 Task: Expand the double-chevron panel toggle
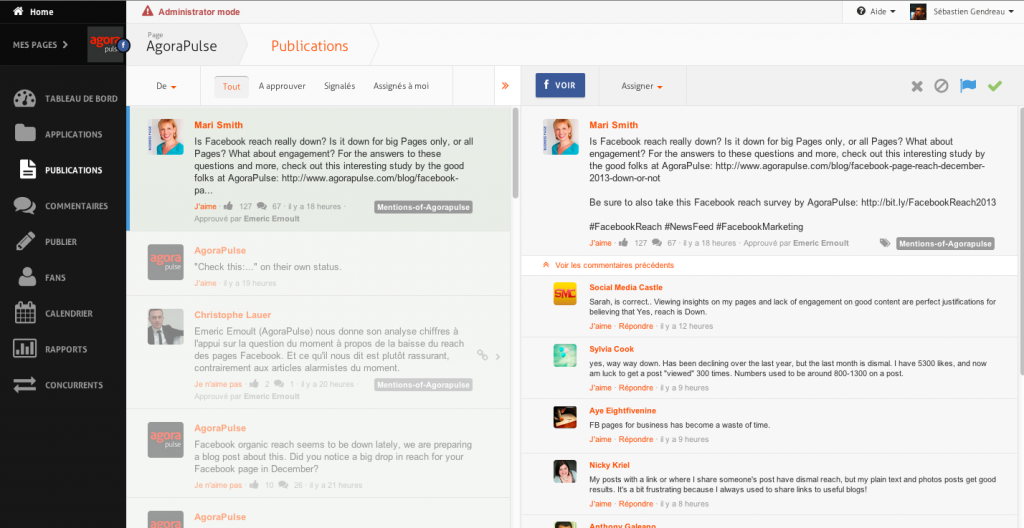tap(505, 86)
